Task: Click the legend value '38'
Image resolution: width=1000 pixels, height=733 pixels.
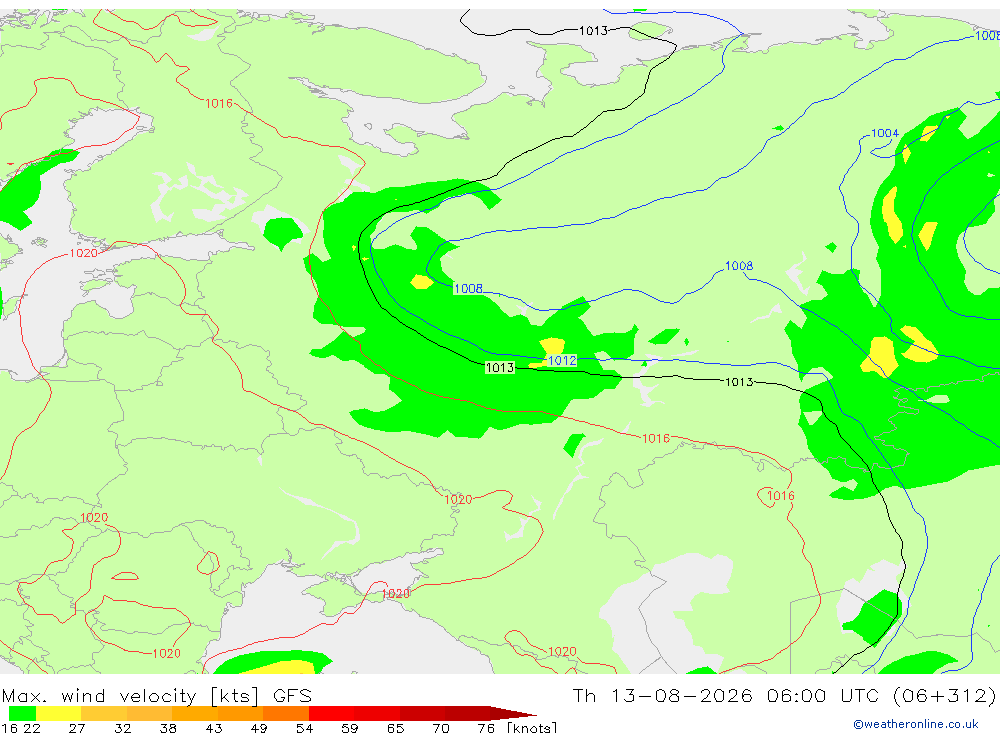Action: pyautogui.click(x=168, y=728)
